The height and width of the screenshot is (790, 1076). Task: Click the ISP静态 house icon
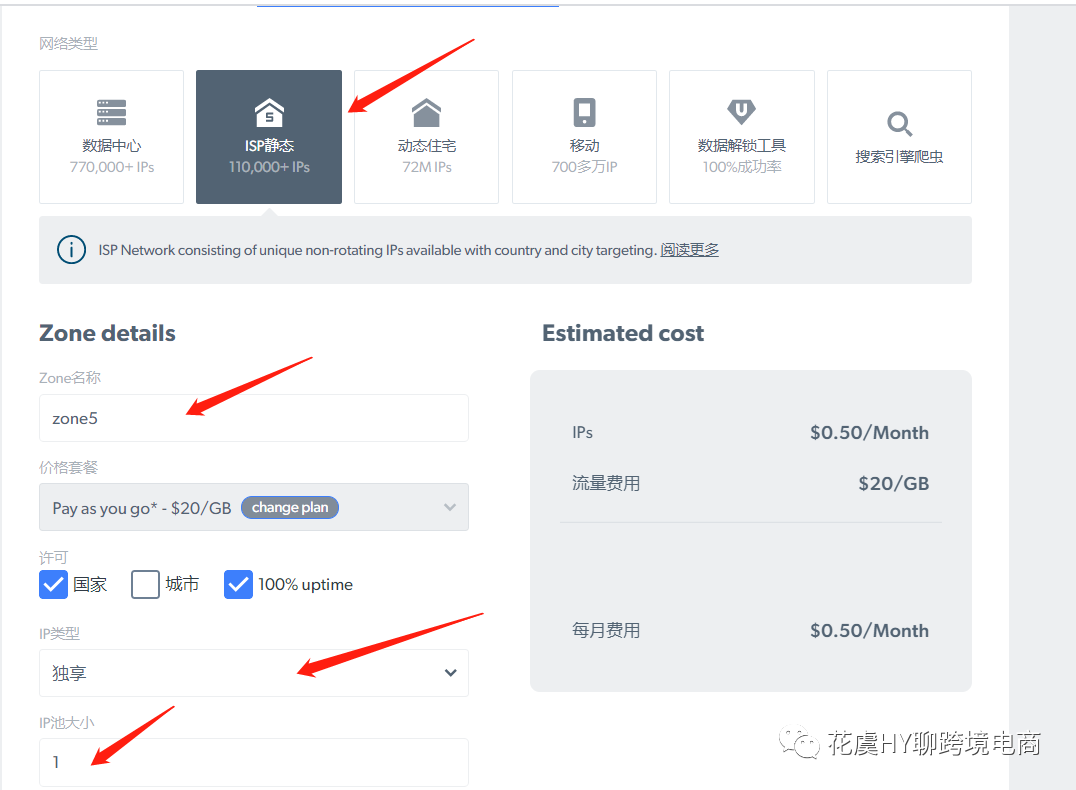tap(268, 110)
